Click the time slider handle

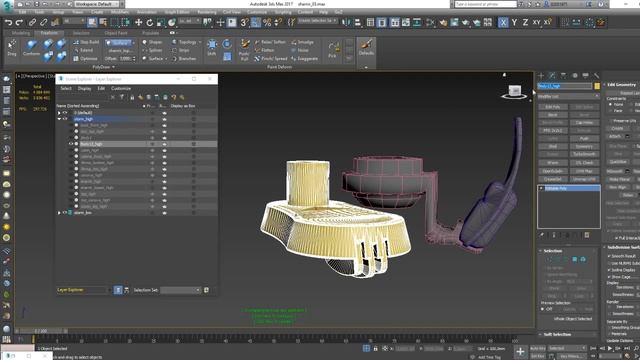tap(41, 331)
